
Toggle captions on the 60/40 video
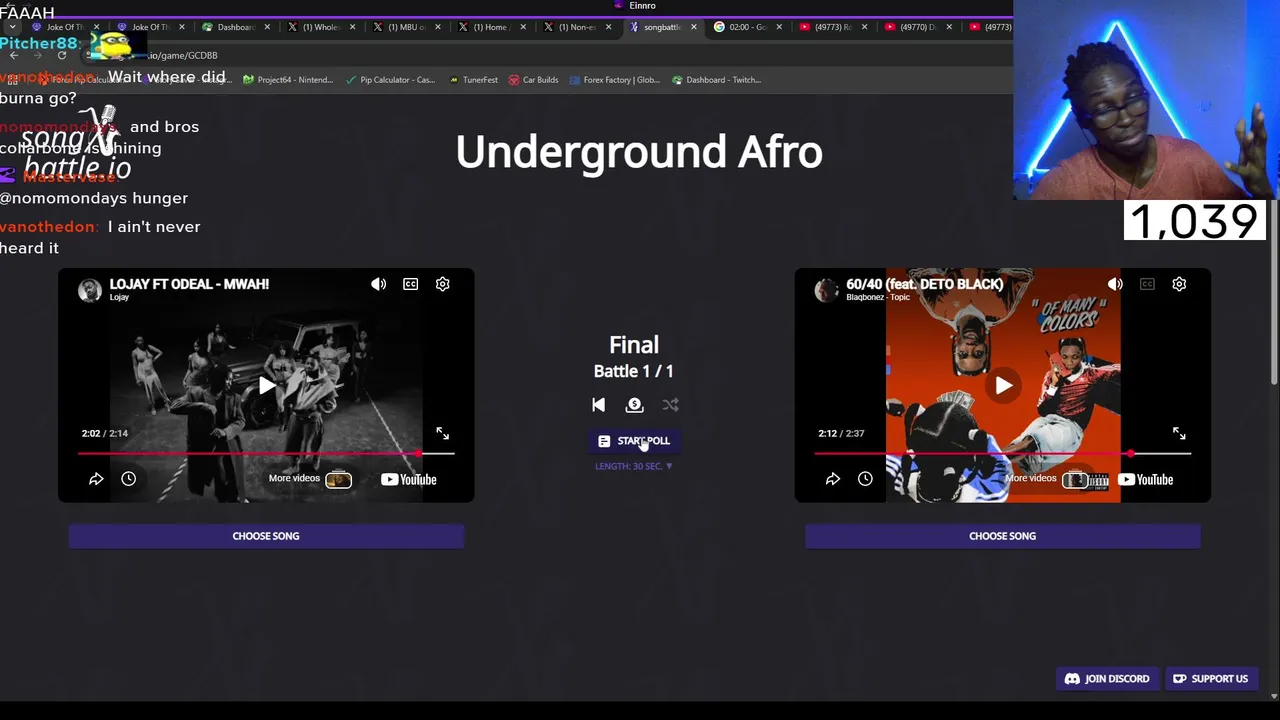click(1147, 284)
